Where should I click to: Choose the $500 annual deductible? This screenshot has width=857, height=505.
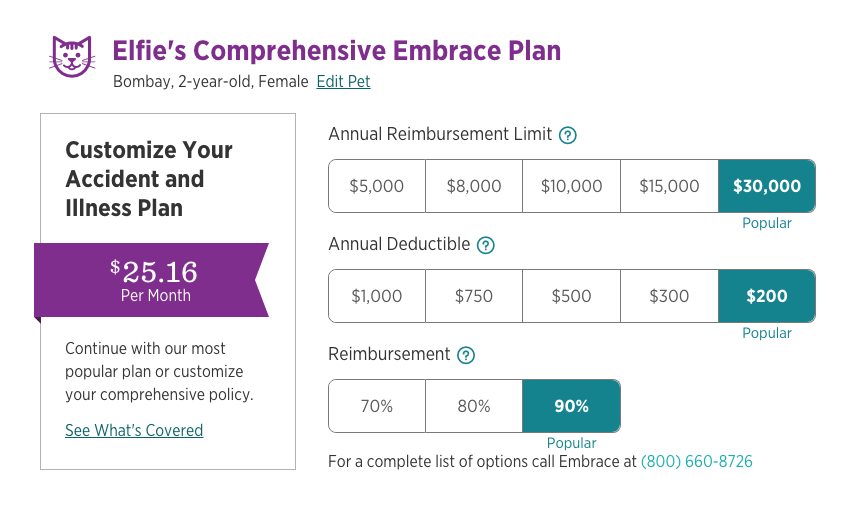(x=571, y=296)
